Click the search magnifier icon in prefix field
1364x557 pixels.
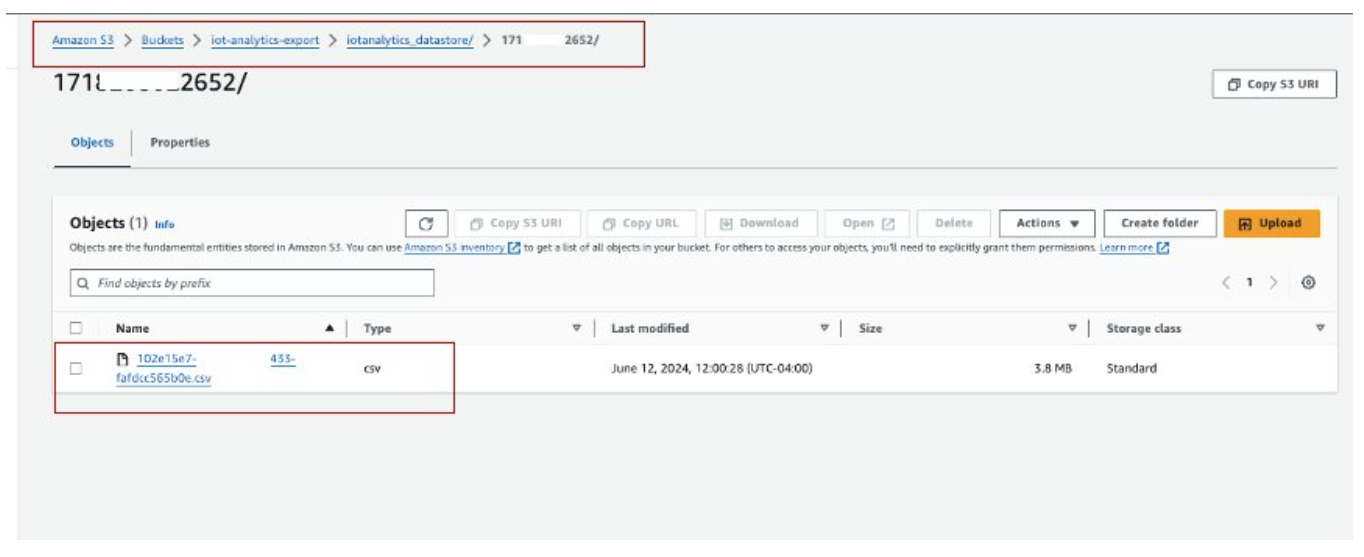[84, 283]
